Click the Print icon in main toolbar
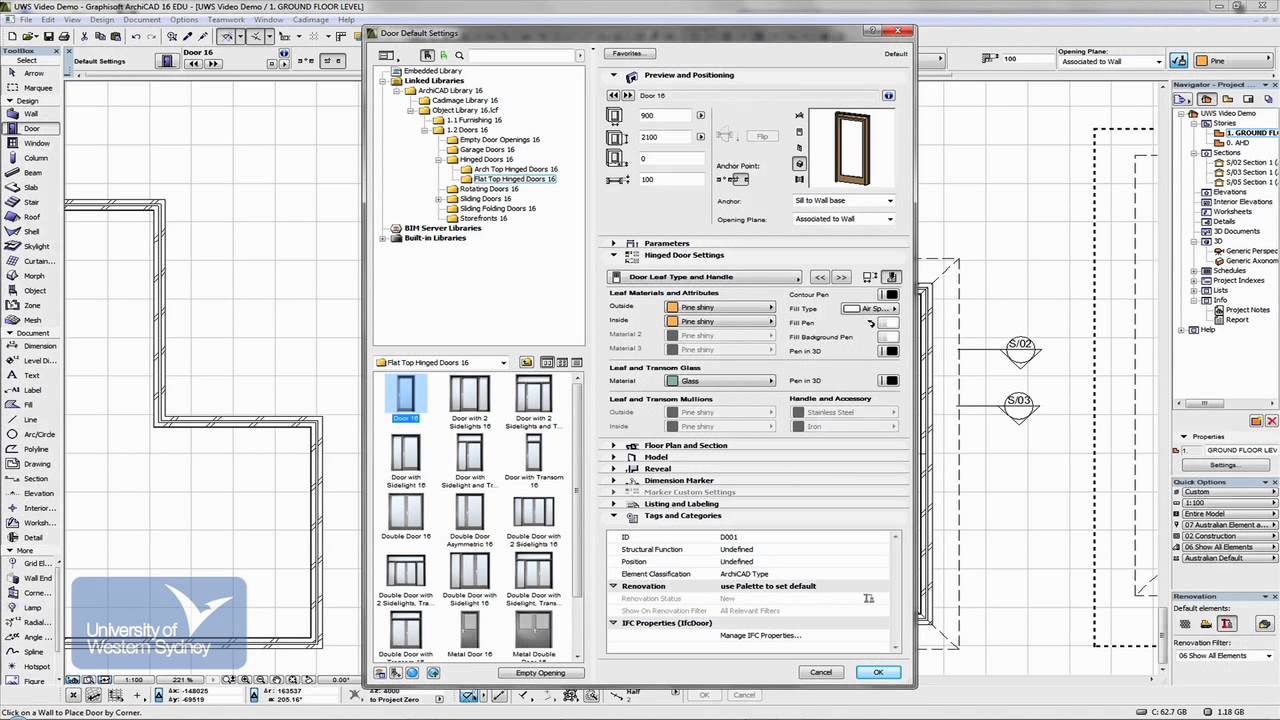The image size is (1280, 720). point(64,37)
